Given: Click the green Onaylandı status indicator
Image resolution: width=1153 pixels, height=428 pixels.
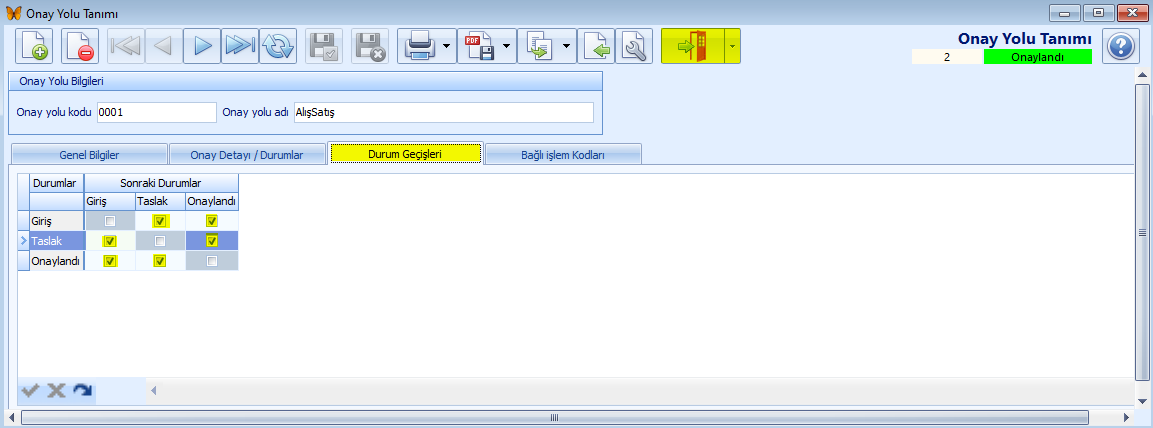Looking at the screenshot, I should point(1037,58).
